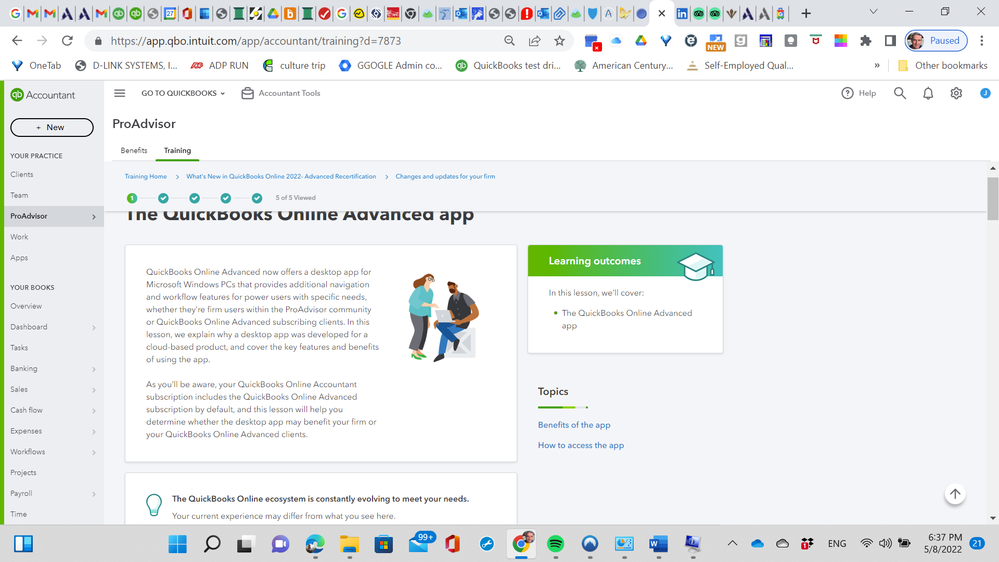999x562 pixels.
Task: Jump to How to access the app topic
Action: pyautogui.click(x=581, y=445)
